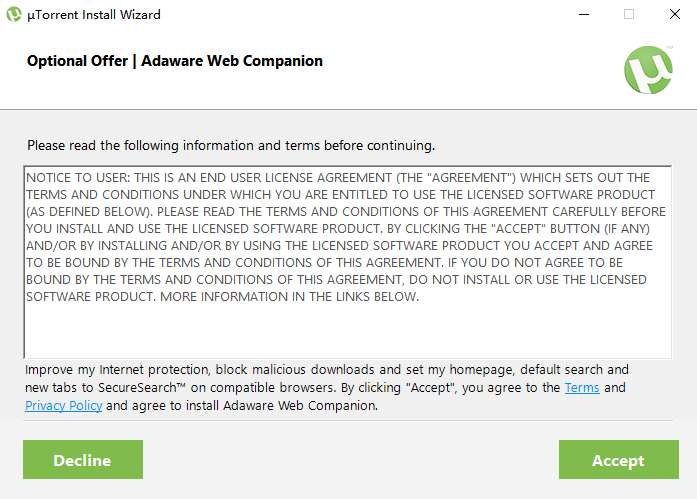
Task: Click inside the license agreement text box
Action: [347, 330]
